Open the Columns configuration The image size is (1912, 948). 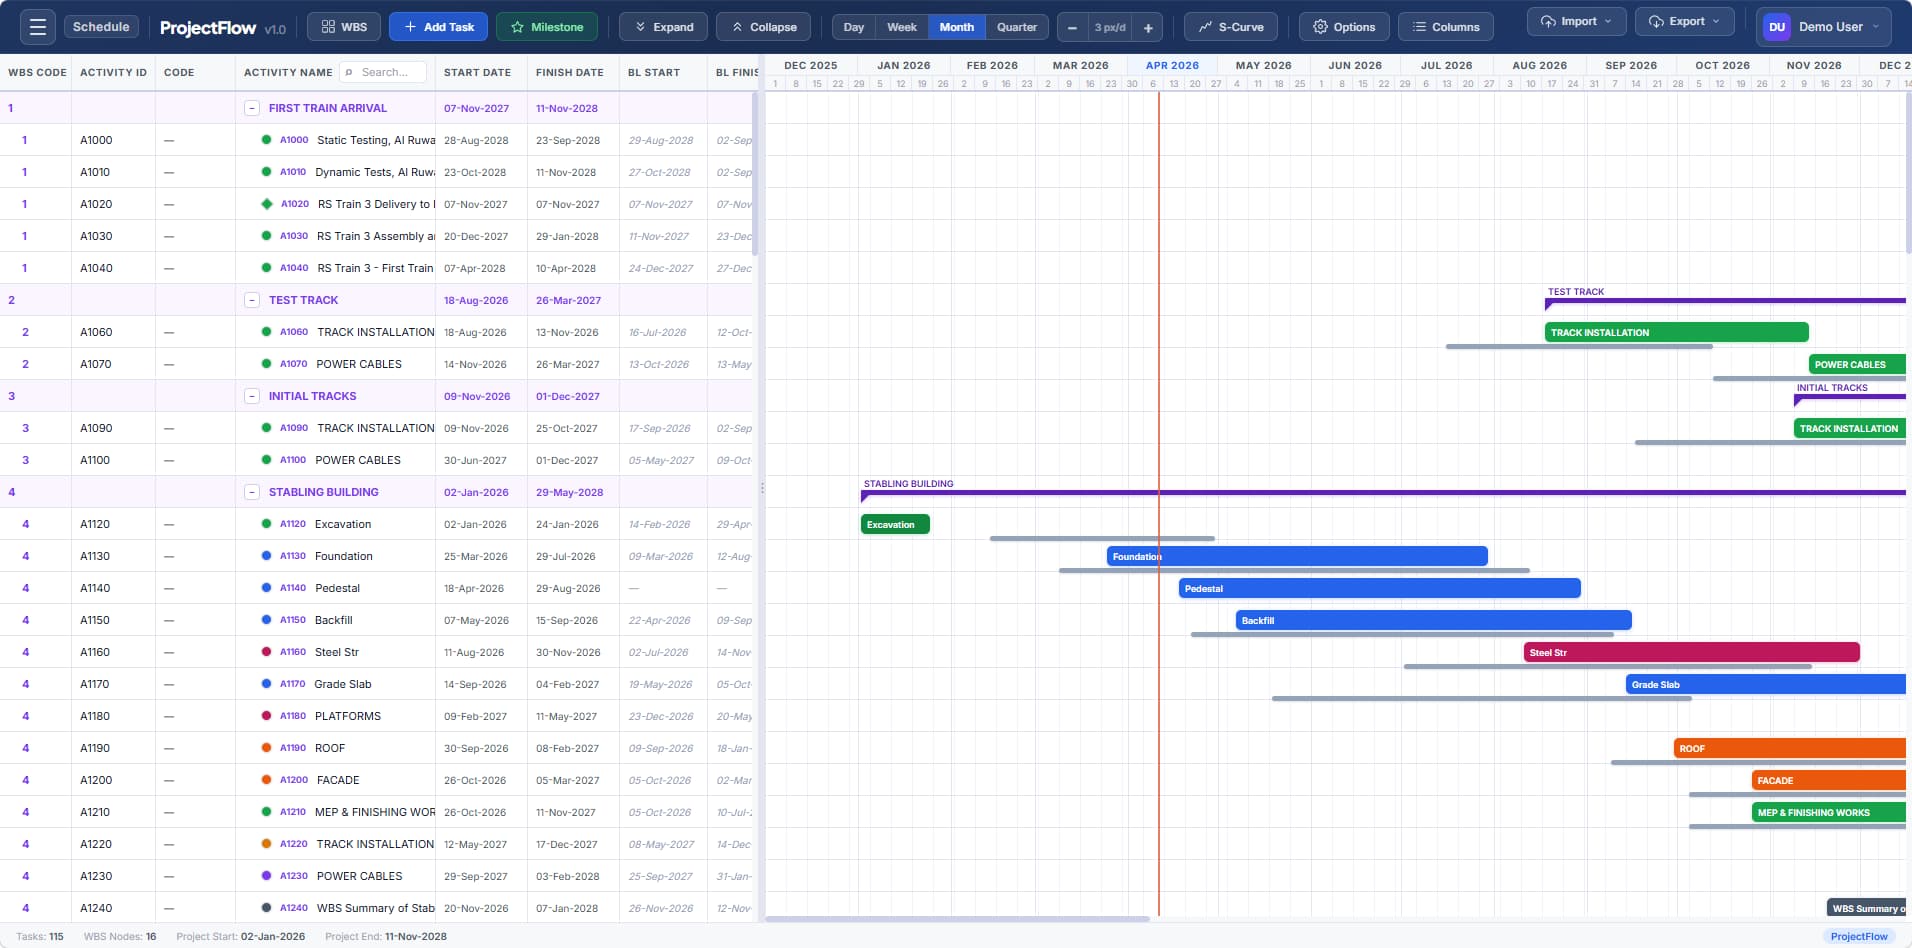tap(1445, 26)
